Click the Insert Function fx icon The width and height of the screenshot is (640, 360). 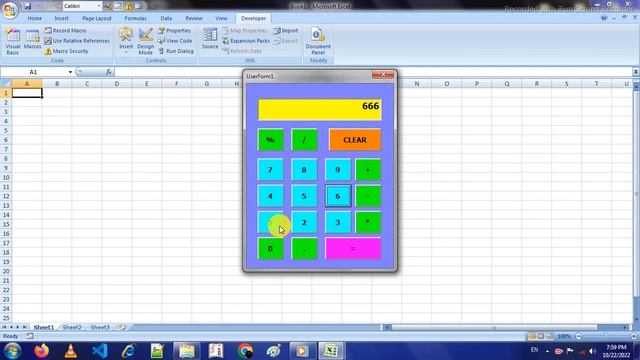point(109,72)
